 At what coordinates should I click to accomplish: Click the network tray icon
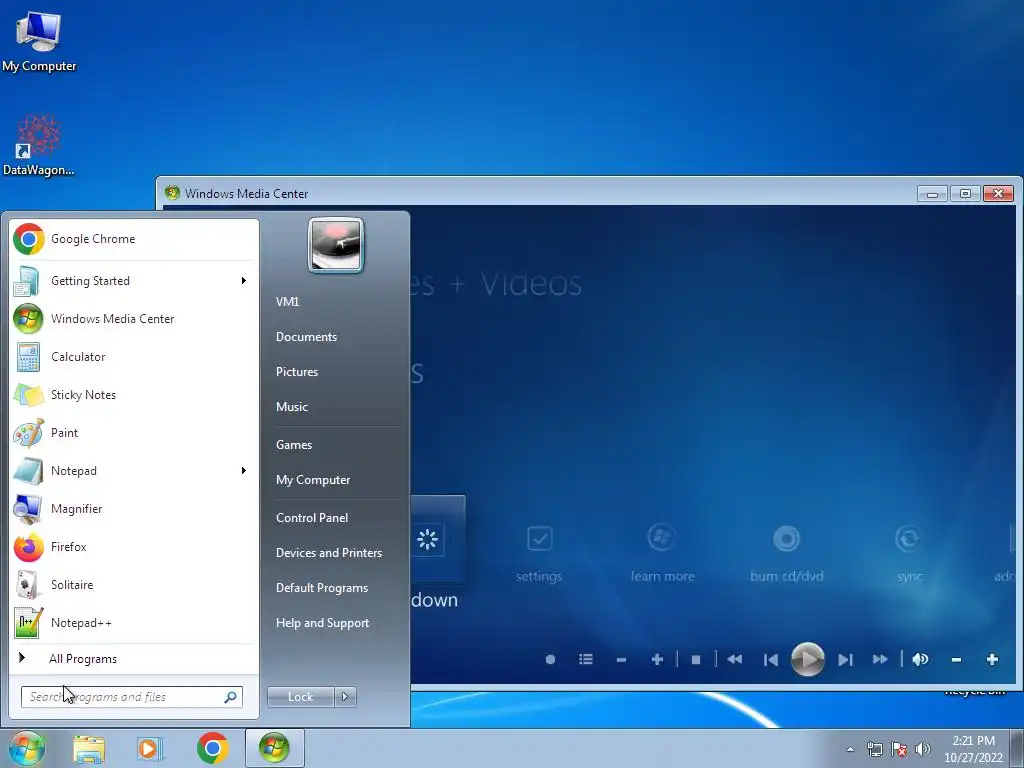(x=874, y=749)
